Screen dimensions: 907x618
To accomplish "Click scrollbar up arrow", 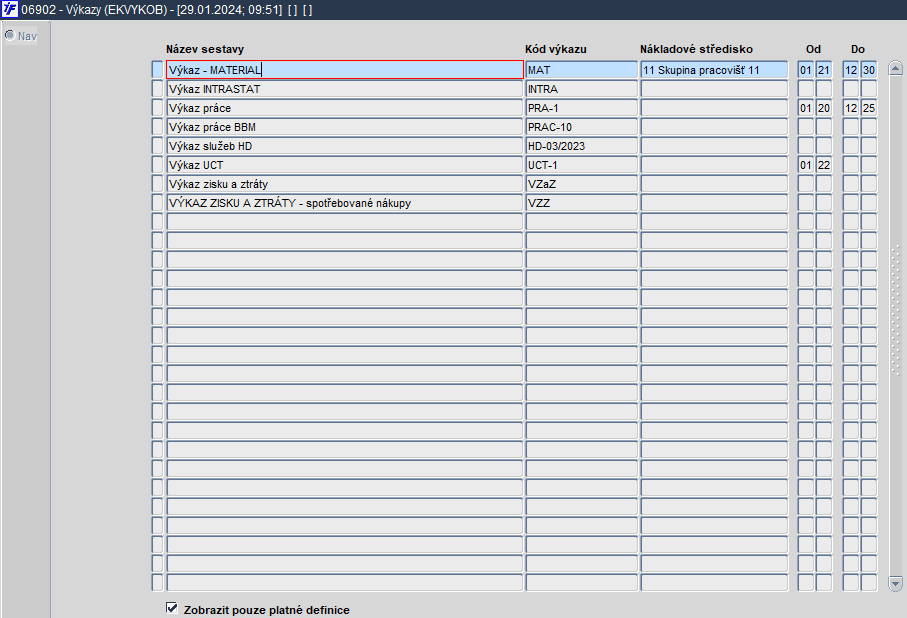I will pos(895,68).
